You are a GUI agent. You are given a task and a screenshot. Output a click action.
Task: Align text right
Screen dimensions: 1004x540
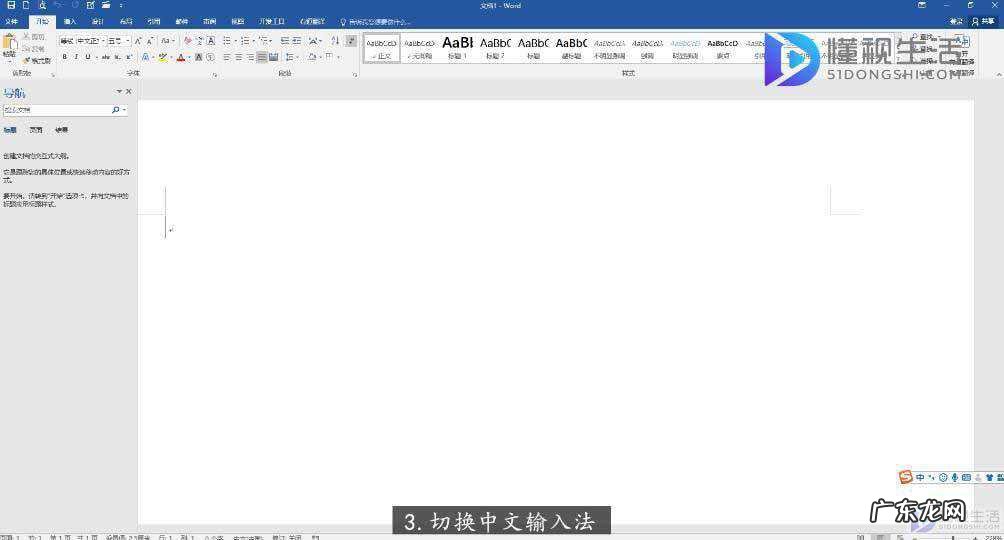[x=250, y=57]
